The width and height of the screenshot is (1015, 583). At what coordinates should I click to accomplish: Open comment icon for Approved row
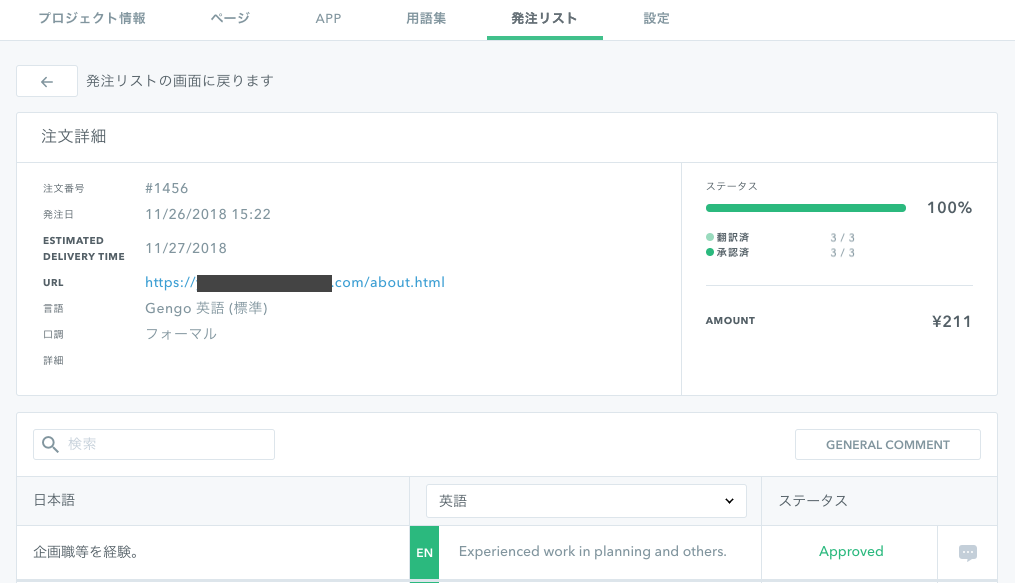point(968,553)
